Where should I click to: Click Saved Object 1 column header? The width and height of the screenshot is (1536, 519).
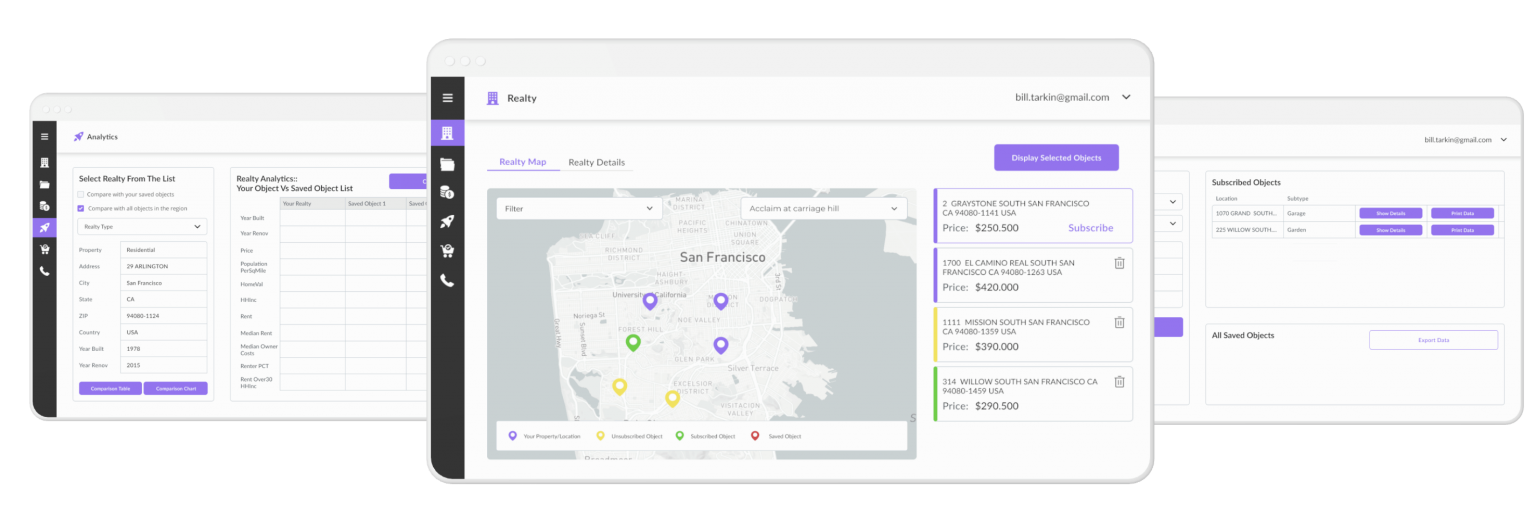click(375, 203)
